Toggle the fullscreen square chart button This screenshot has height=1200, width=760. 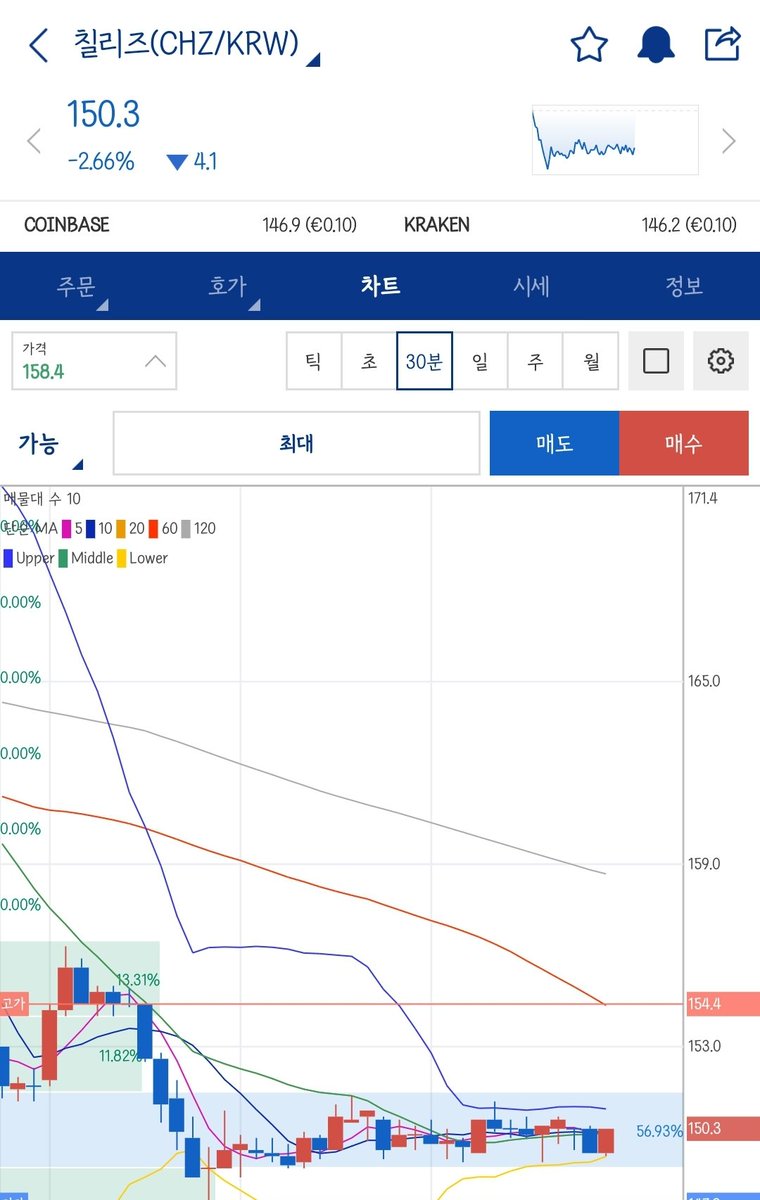tap(656, 361)
